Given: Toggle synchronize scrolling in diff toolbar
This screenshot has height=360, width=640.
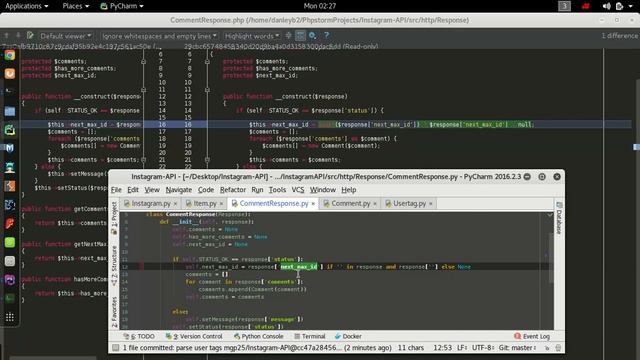Looking at the screenshot, I should pyautogui.click(x=300, y=36).
